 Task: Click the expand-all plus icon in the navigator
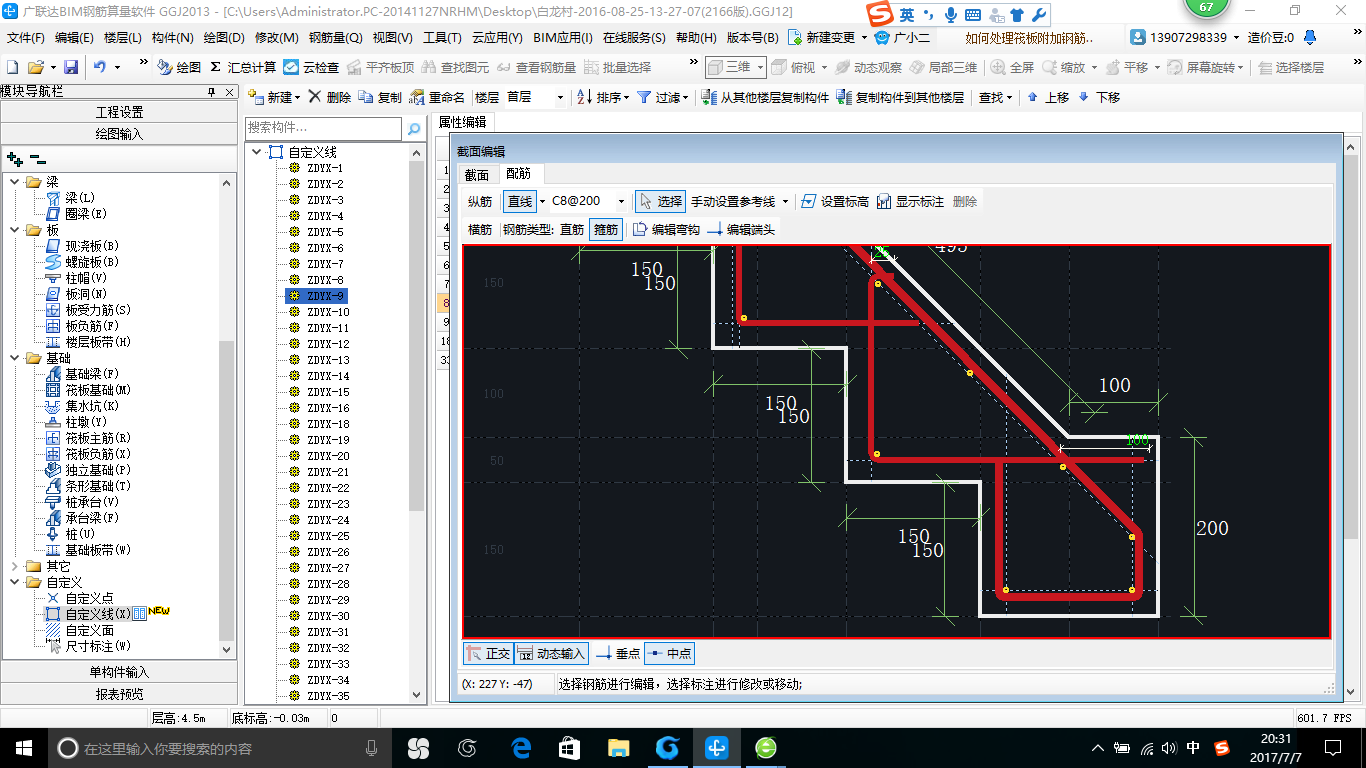coord(14,158)
